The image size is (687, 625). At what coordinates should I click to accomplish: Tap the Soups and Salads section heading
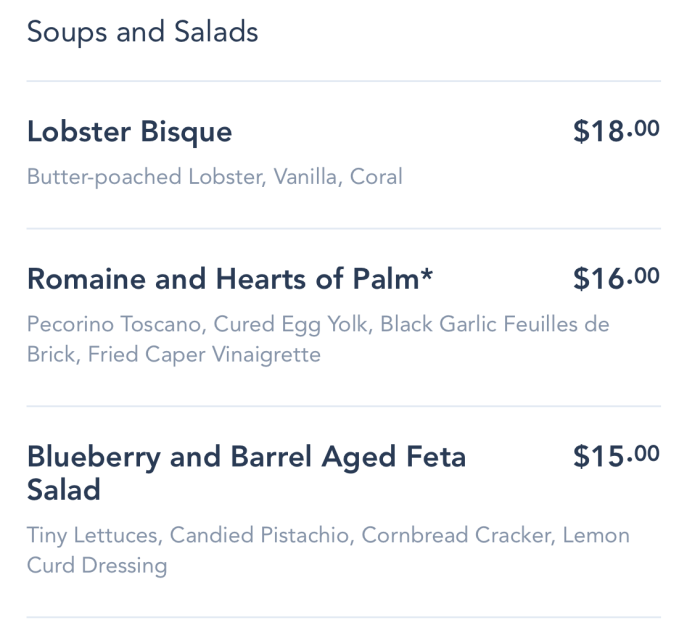[x=142, y=32]
